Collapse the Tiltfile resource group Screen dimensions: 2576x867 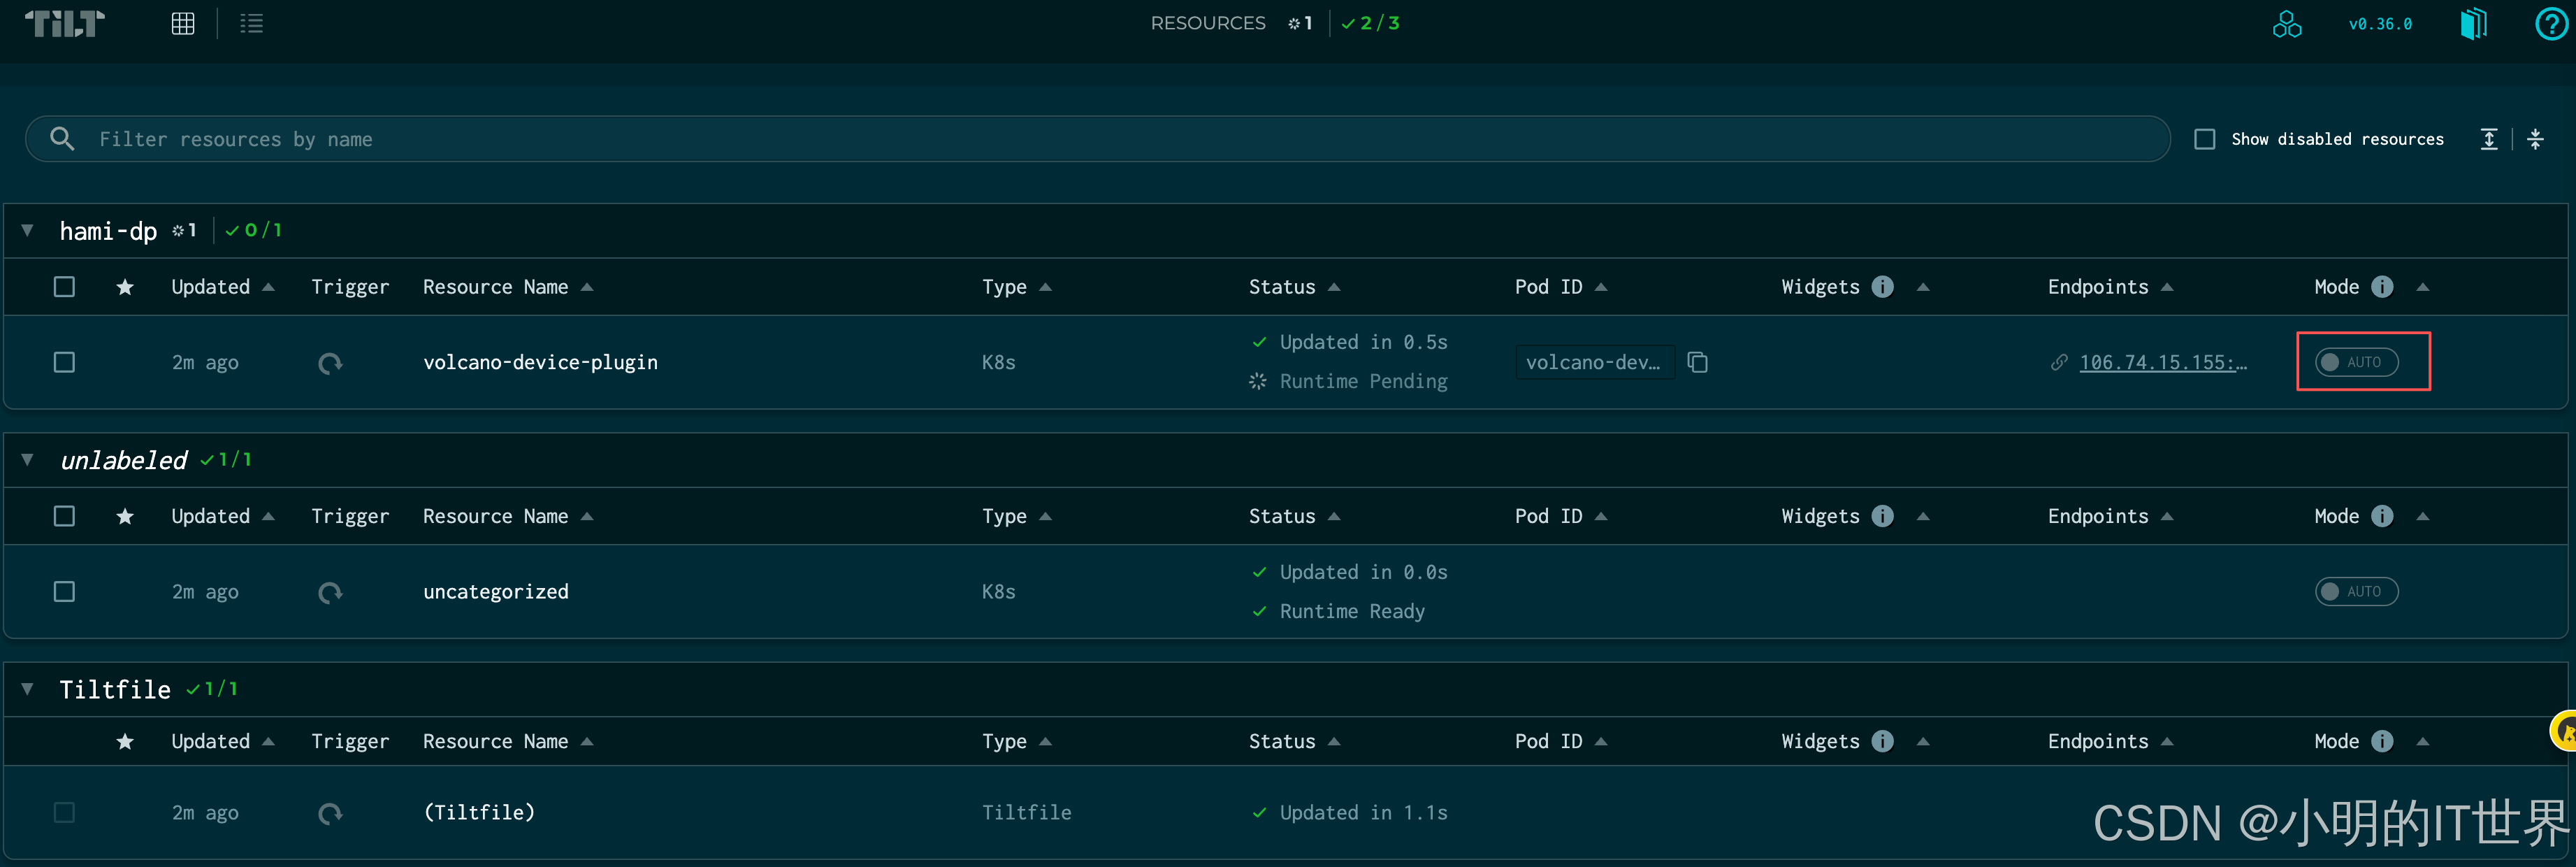pyautogui.click(x=28, y=688)
